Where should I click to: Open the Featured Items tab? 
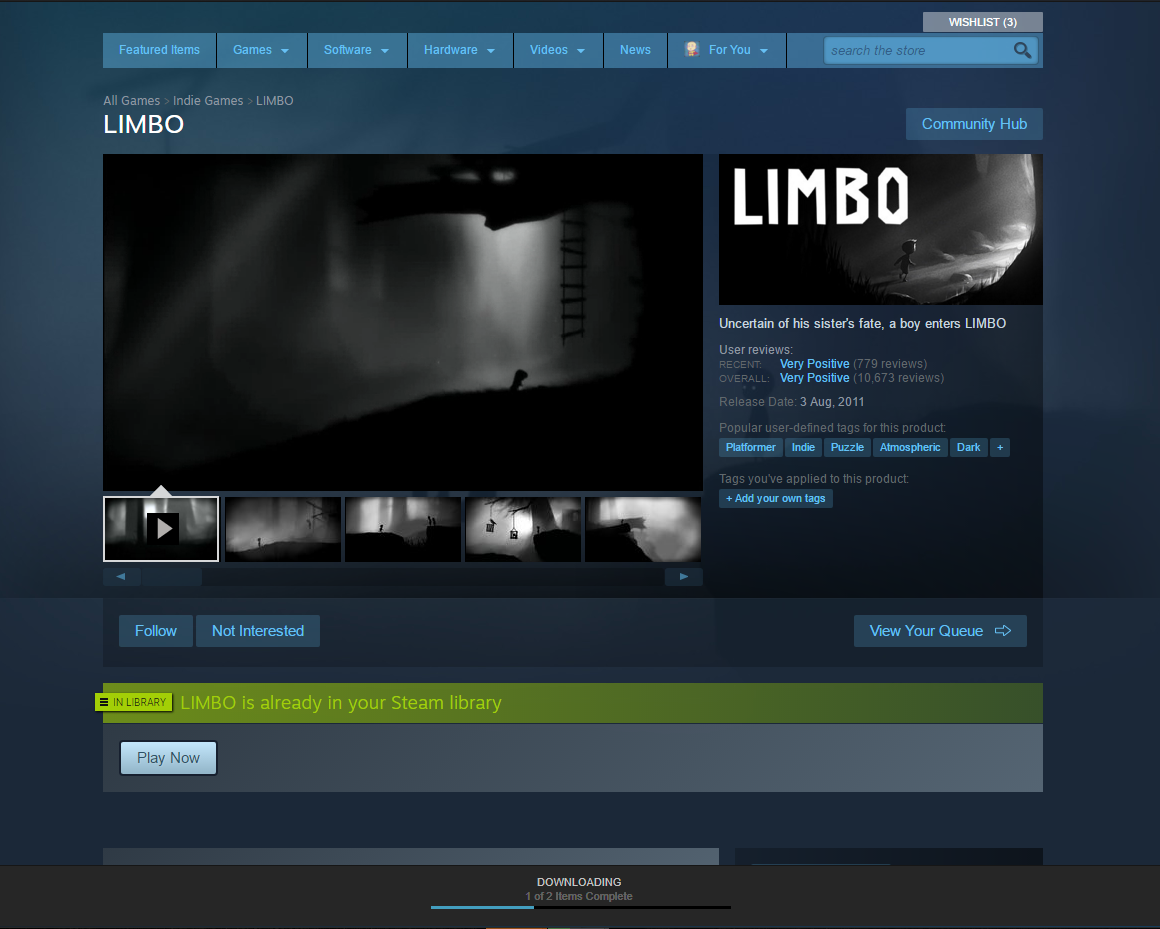tap(159, 50)
